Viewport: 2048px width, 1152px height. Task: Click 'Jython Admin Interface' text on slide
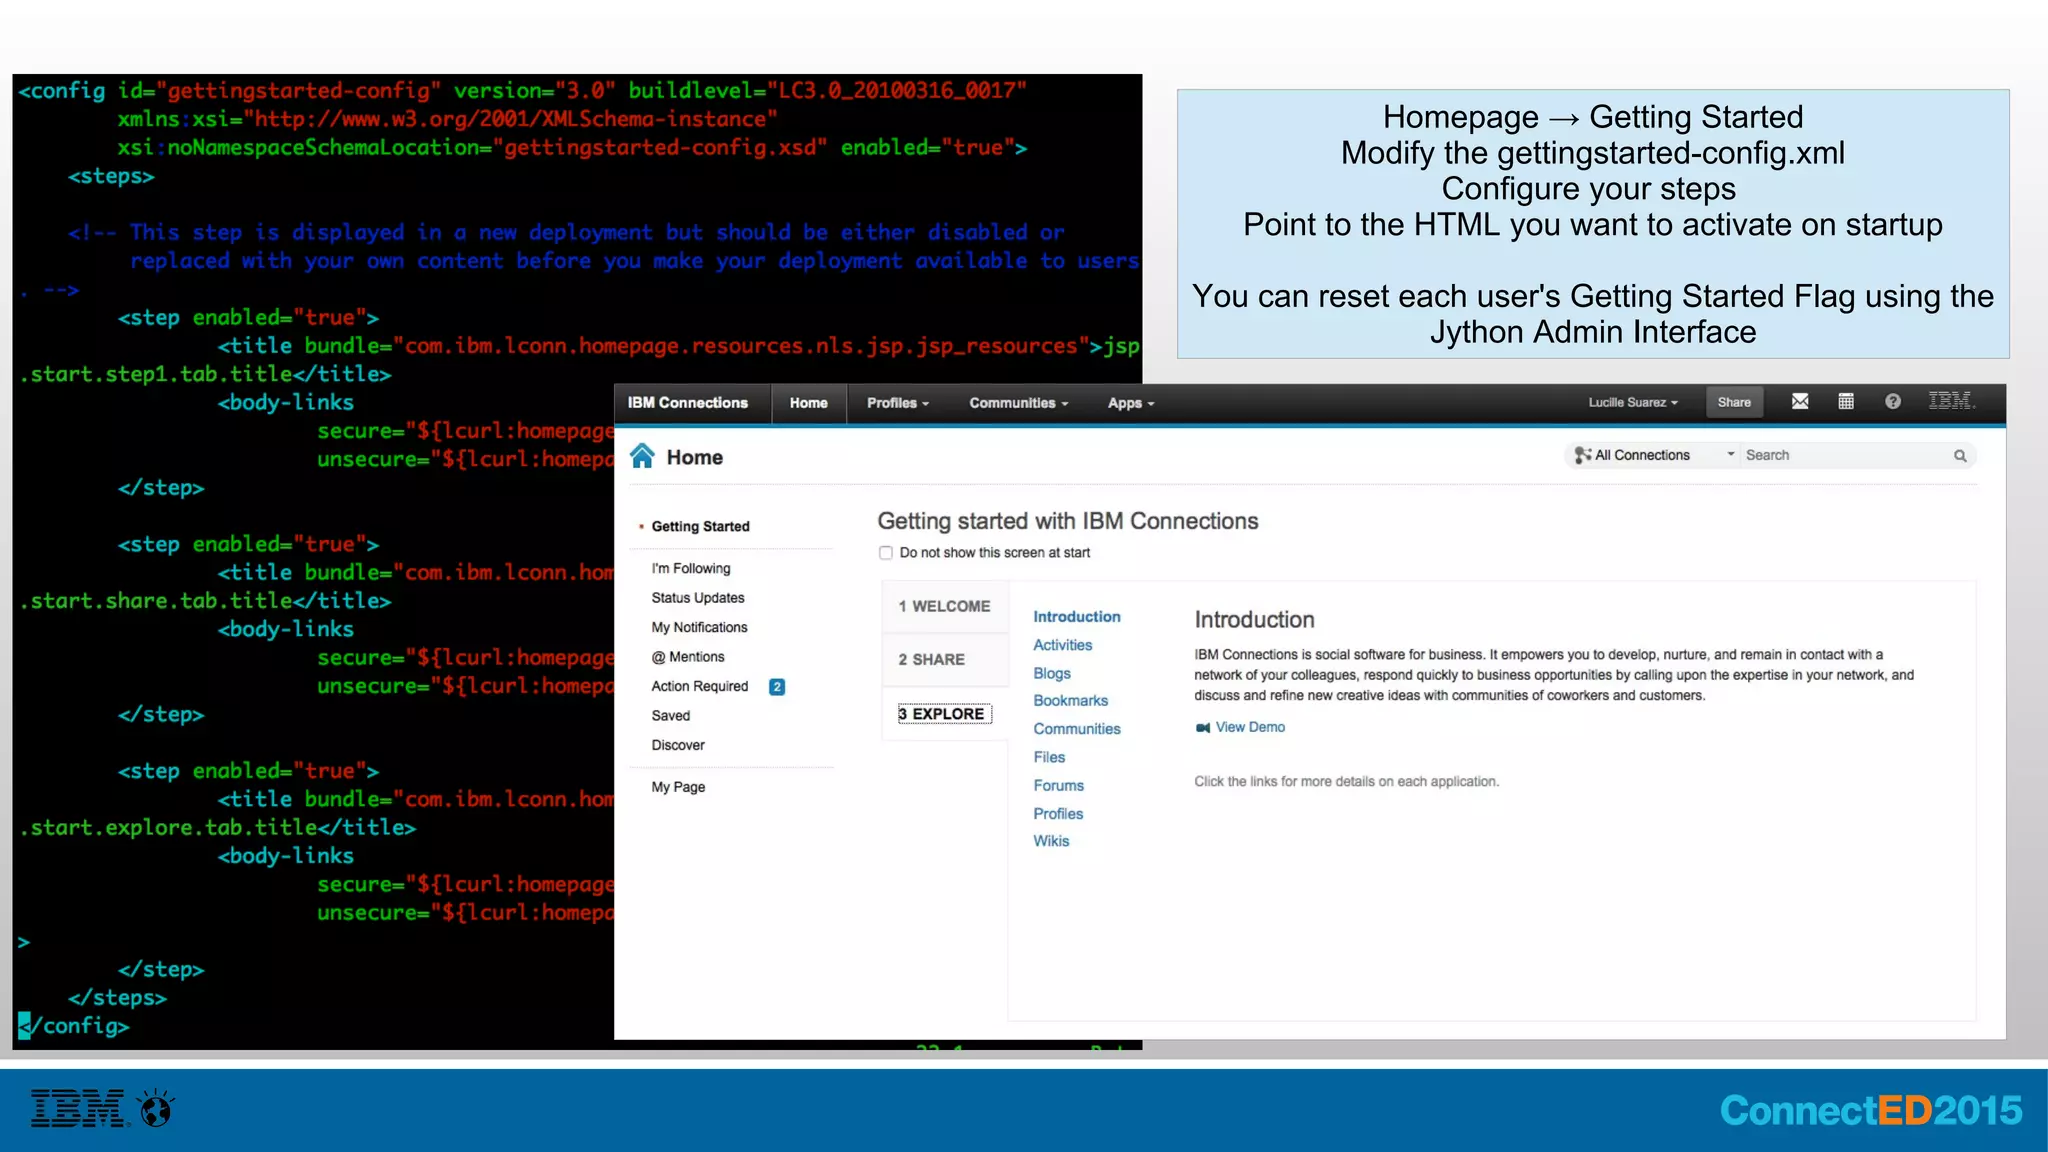point(1593,332)
